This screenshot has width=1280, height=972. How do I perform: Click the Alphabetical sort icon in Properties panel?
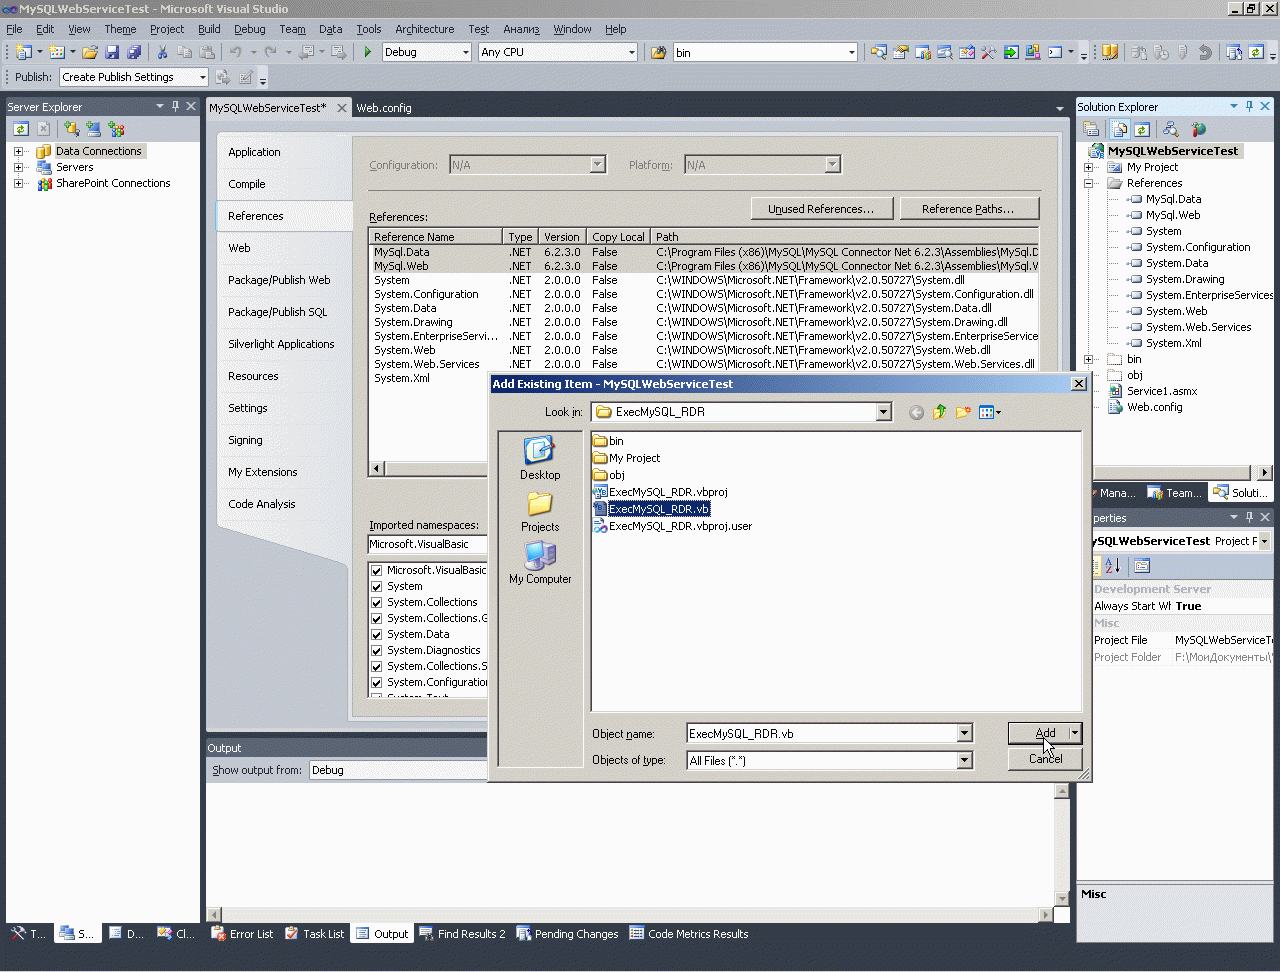(x=1112, y=566)
